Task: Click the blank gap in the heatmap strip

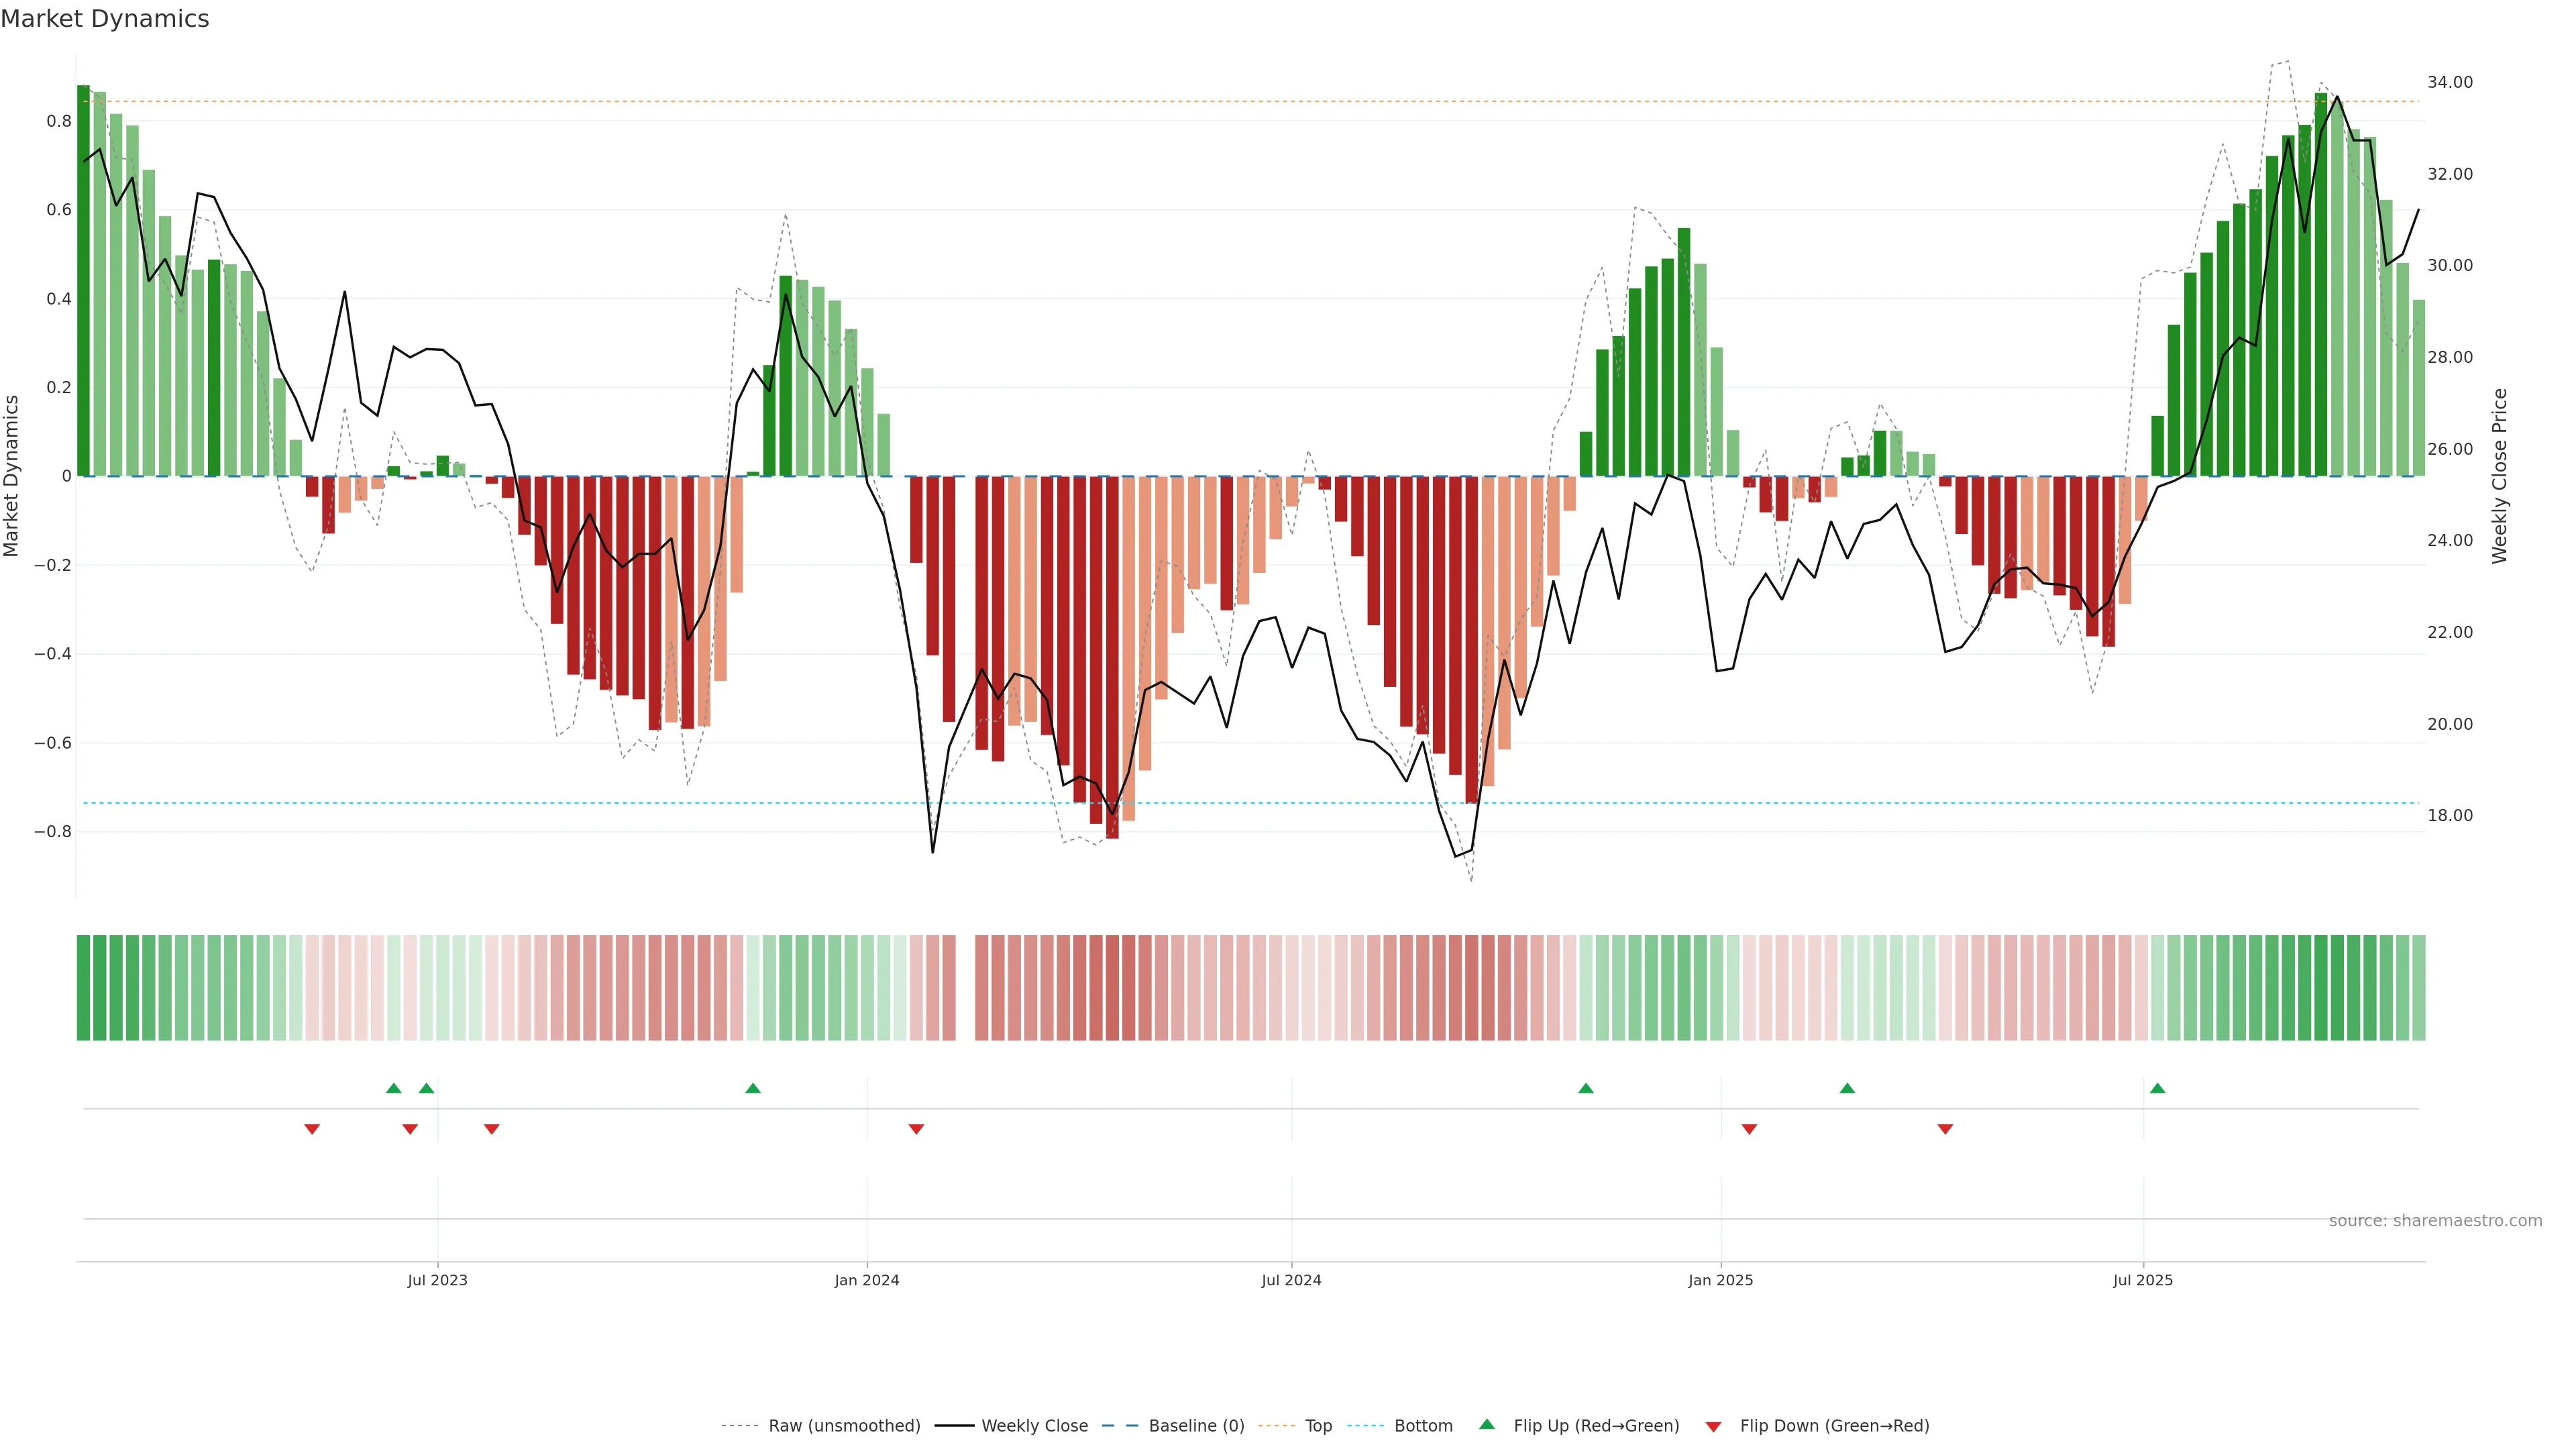Action: pyautogui.click(x=965, y=987)
